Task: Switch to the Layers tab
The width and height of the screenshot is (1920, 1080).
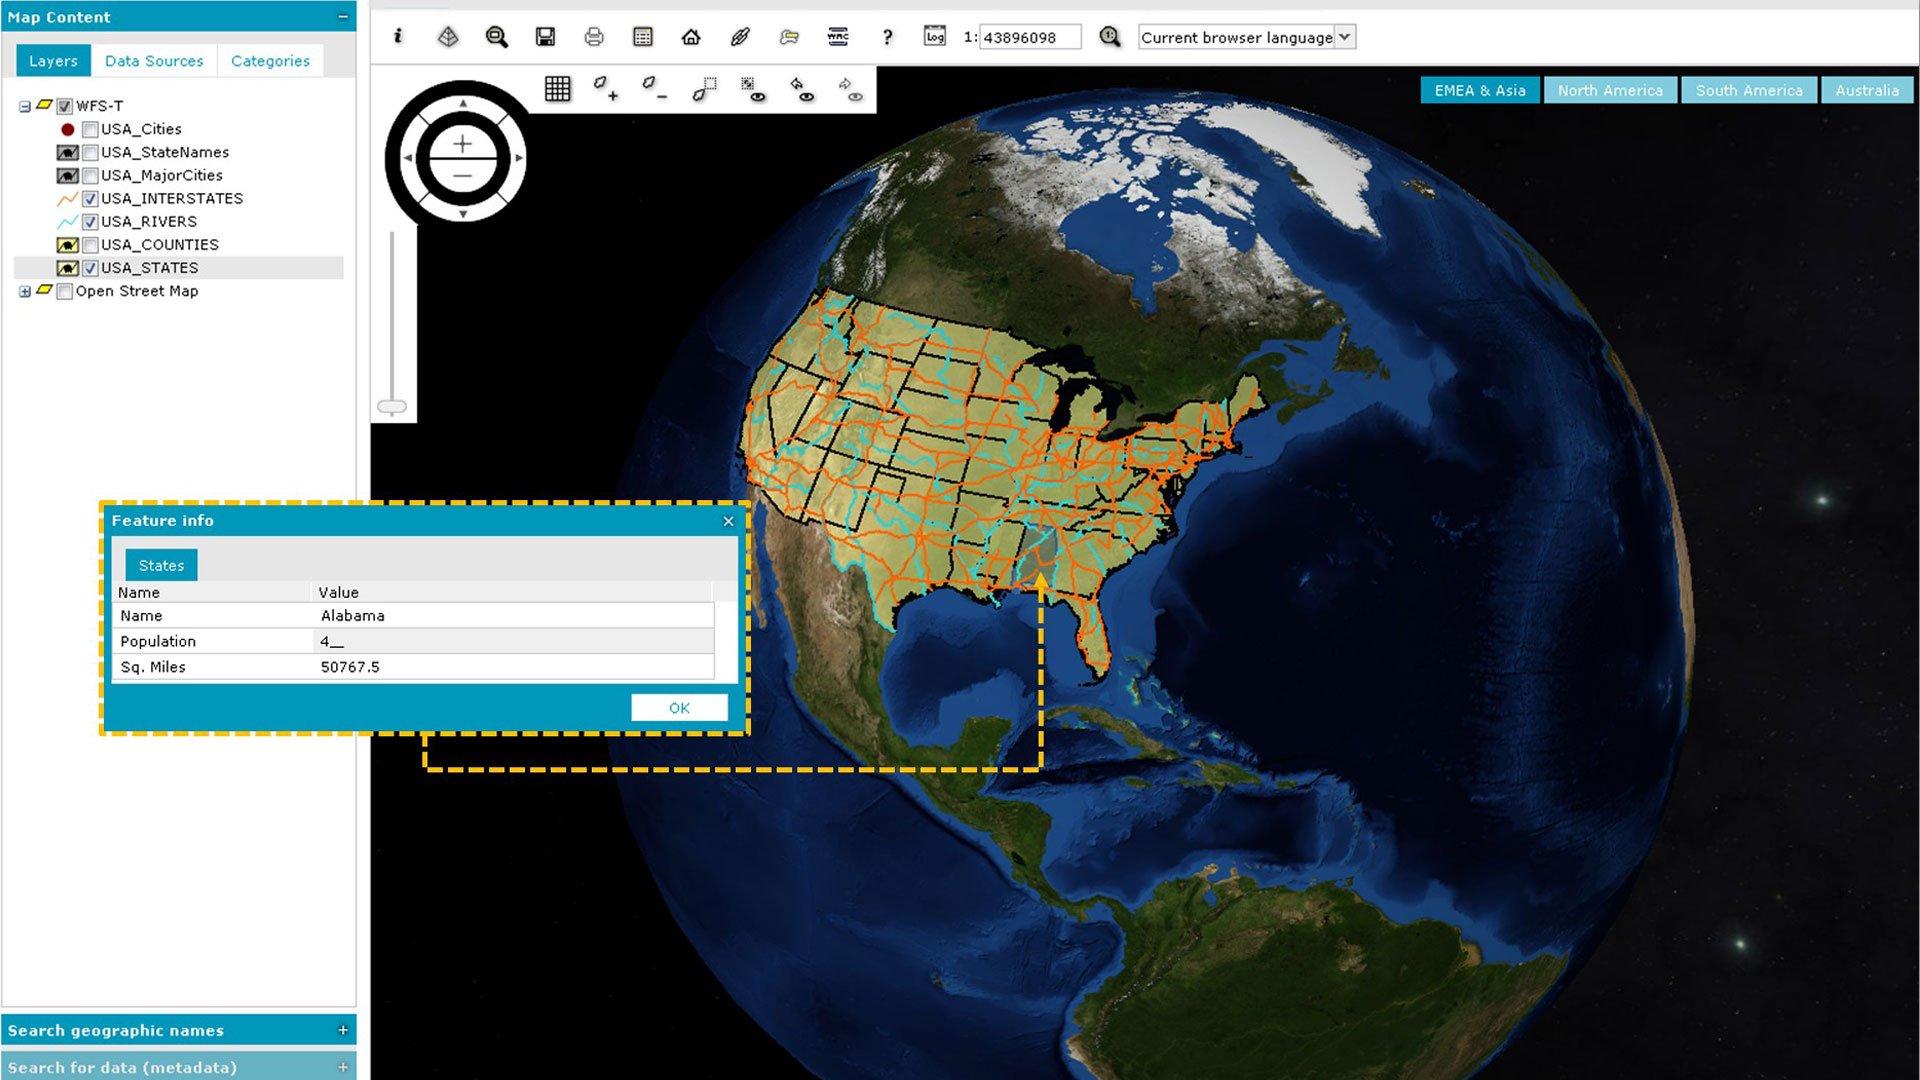Action: [x=53, y=61]
